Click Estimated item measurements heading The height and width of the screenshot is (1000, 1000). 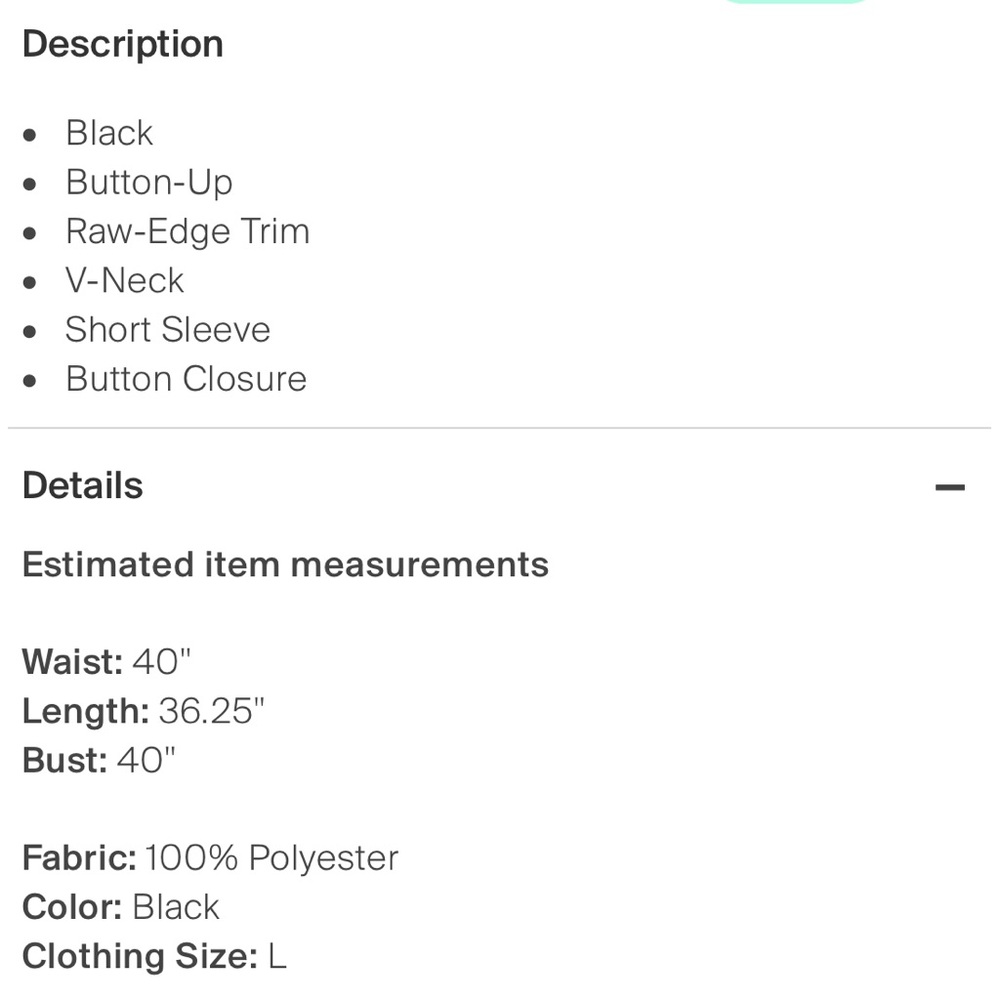pos(286,564)
